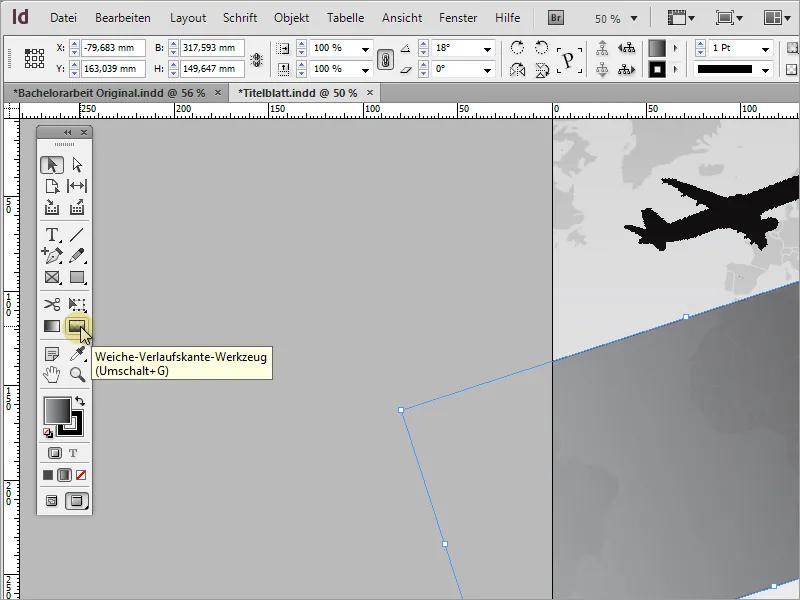
Task: Open the Schrift menu
Action: point(240,18)
